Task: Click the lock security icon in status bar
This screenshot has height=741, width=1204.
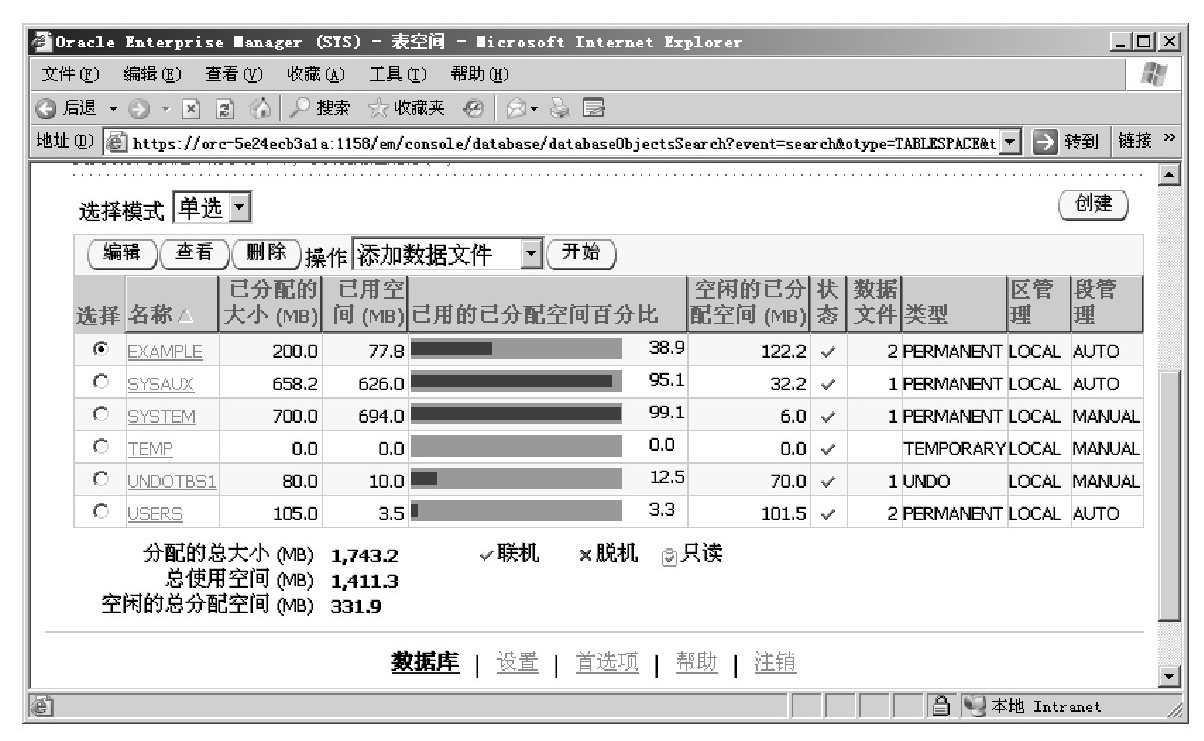Action: (940, 706)
